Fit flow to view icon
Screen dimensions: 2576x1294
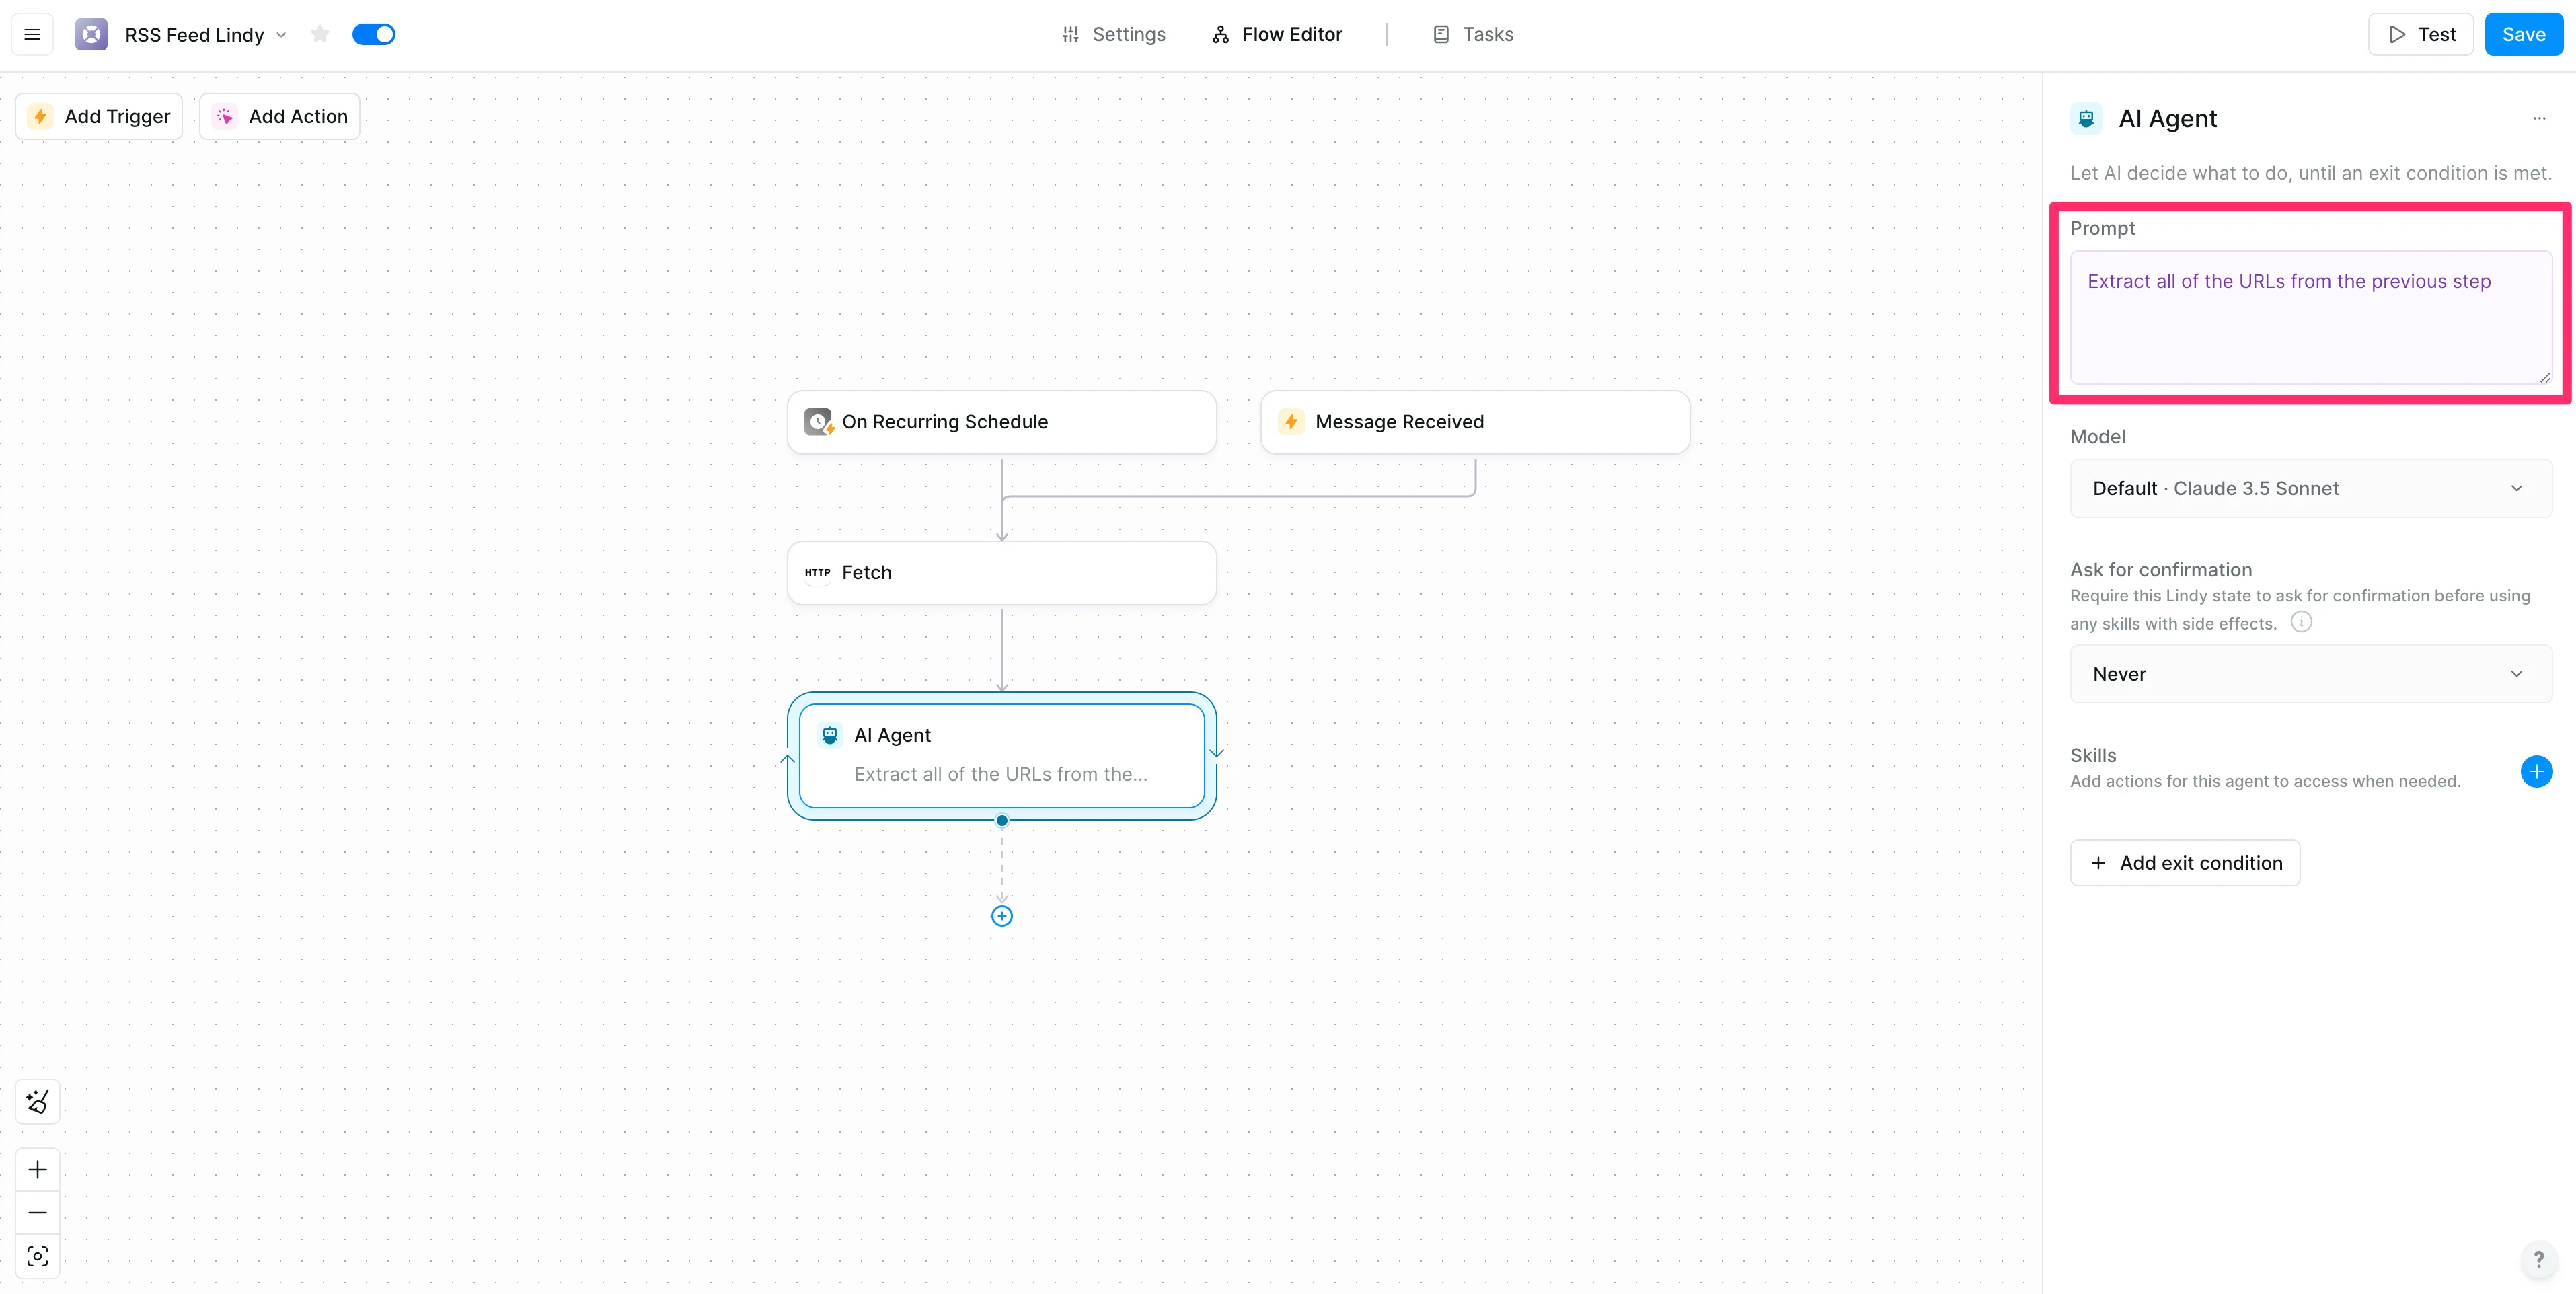point(38,1256)
